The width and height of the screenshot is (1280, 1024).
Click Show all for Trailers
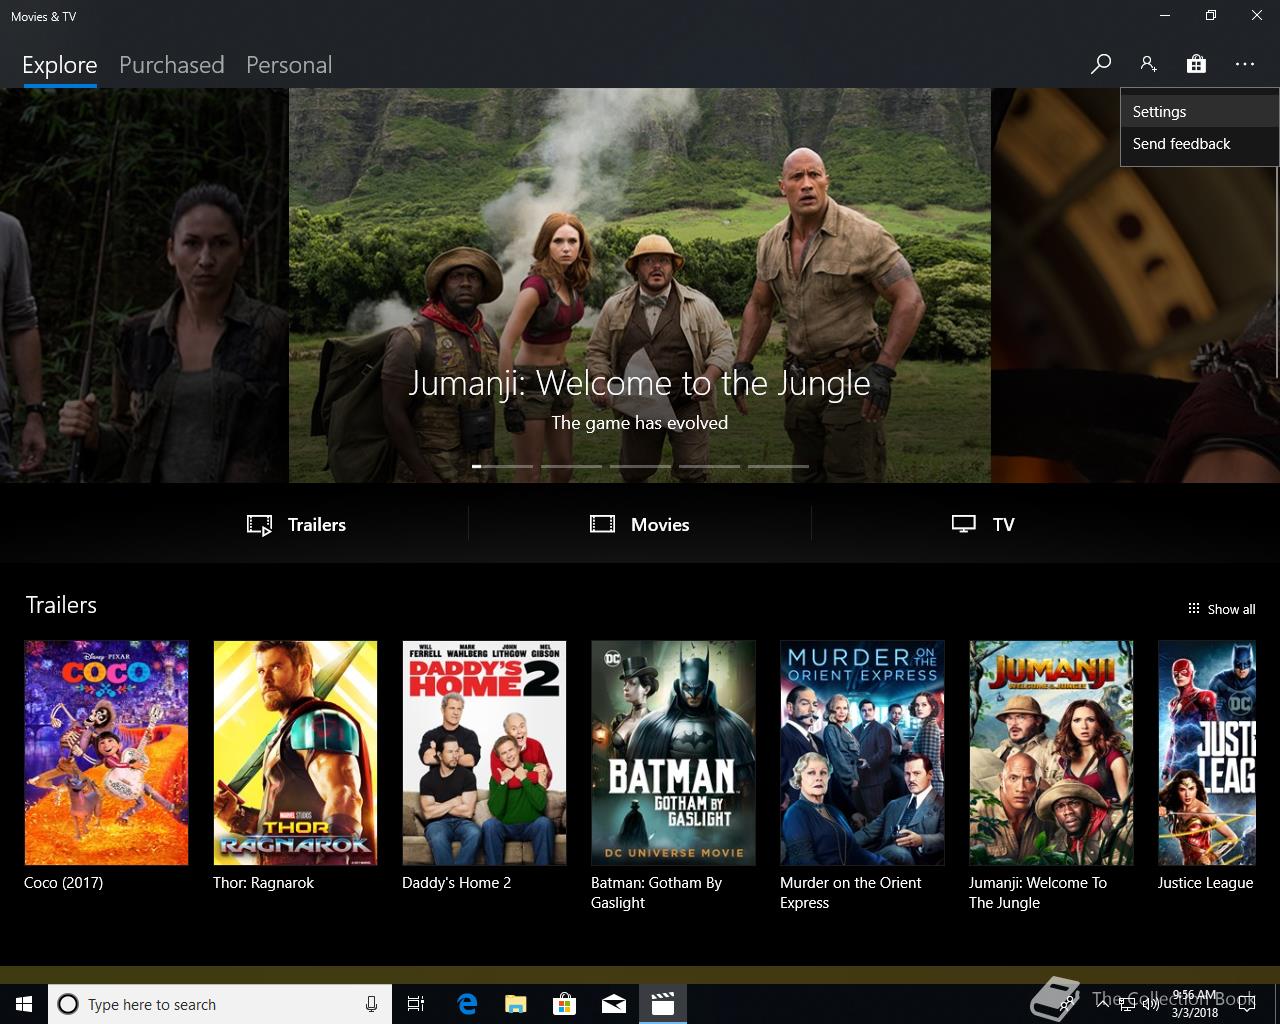(x=1221, y=609)
